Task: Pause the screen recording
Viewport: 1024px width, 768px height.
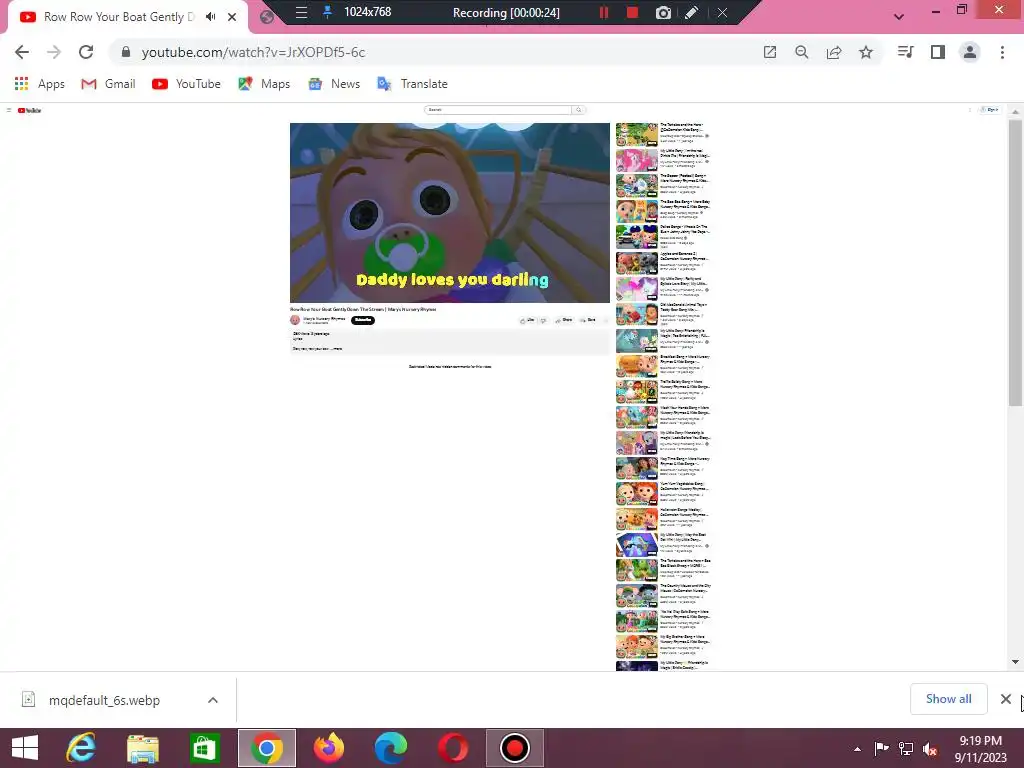Action: [604, 12]
